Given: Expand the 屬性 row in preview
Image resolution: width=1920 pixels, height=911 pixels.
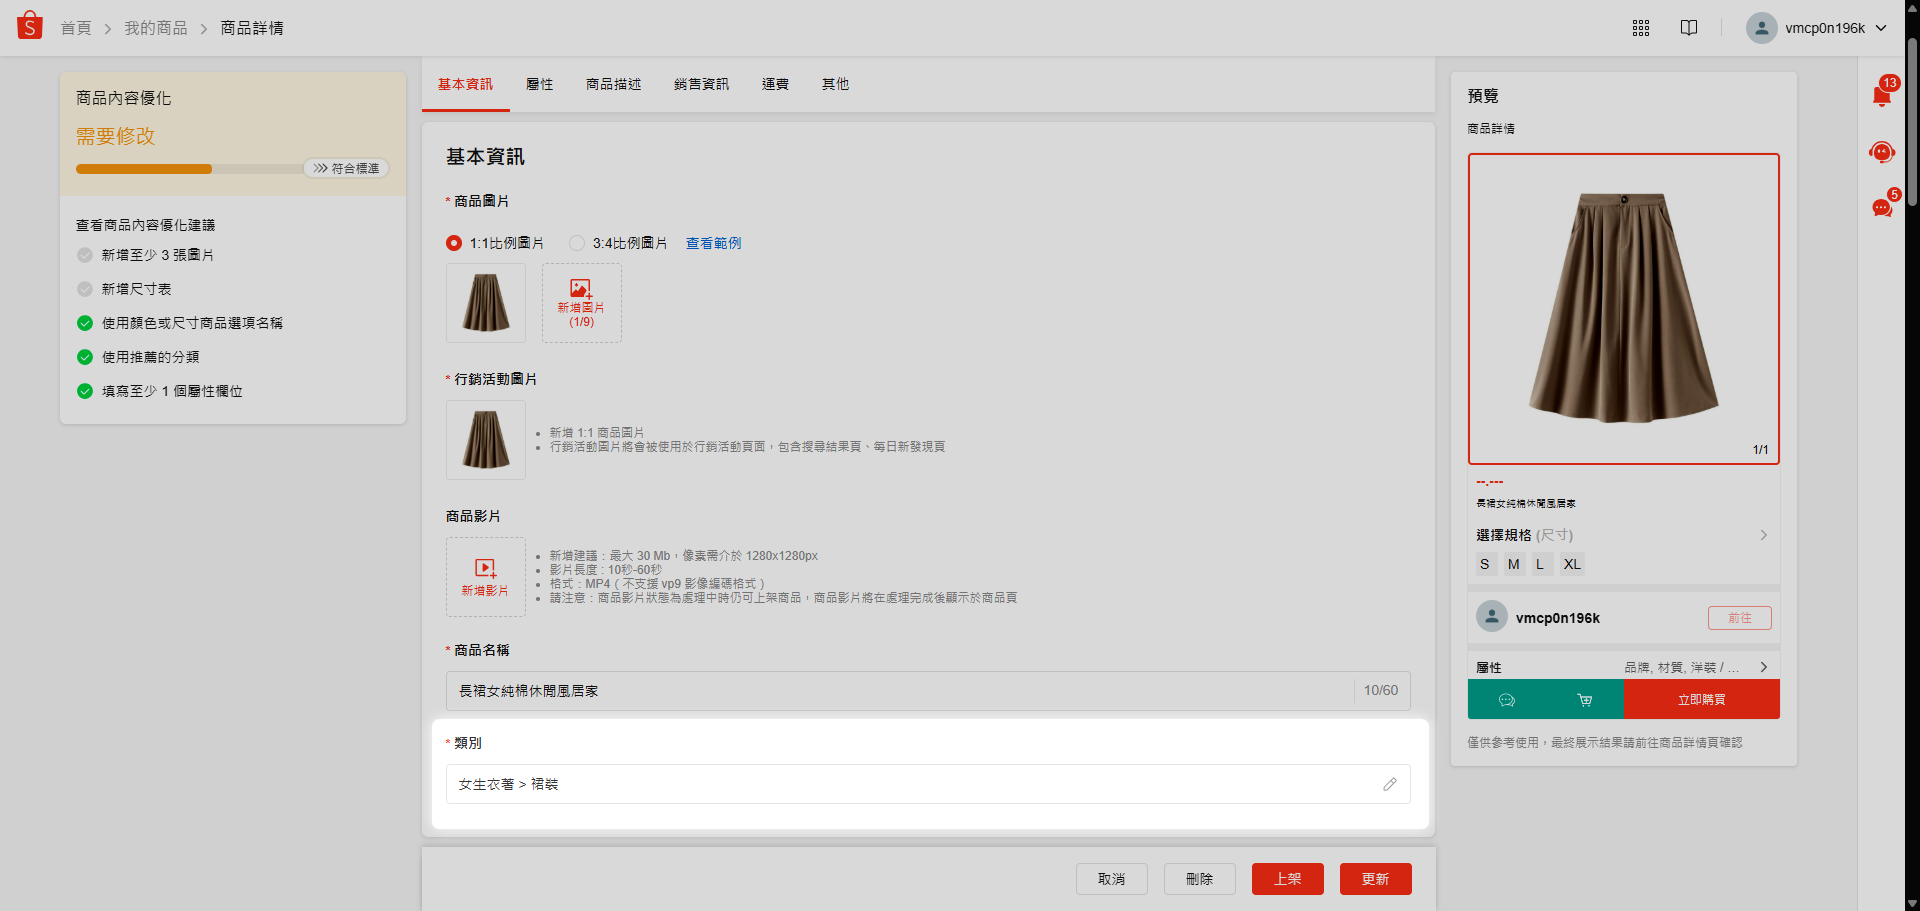Looking at the screenshot, I should (x=1763, y=667).
